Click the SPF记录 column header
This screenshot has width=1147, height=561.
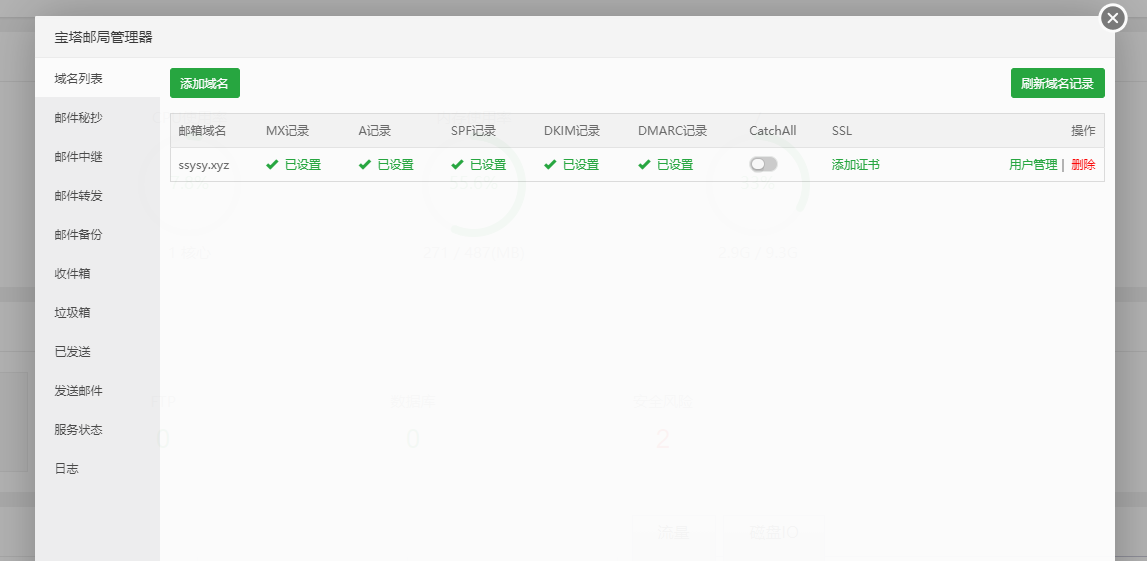[473, 132]
